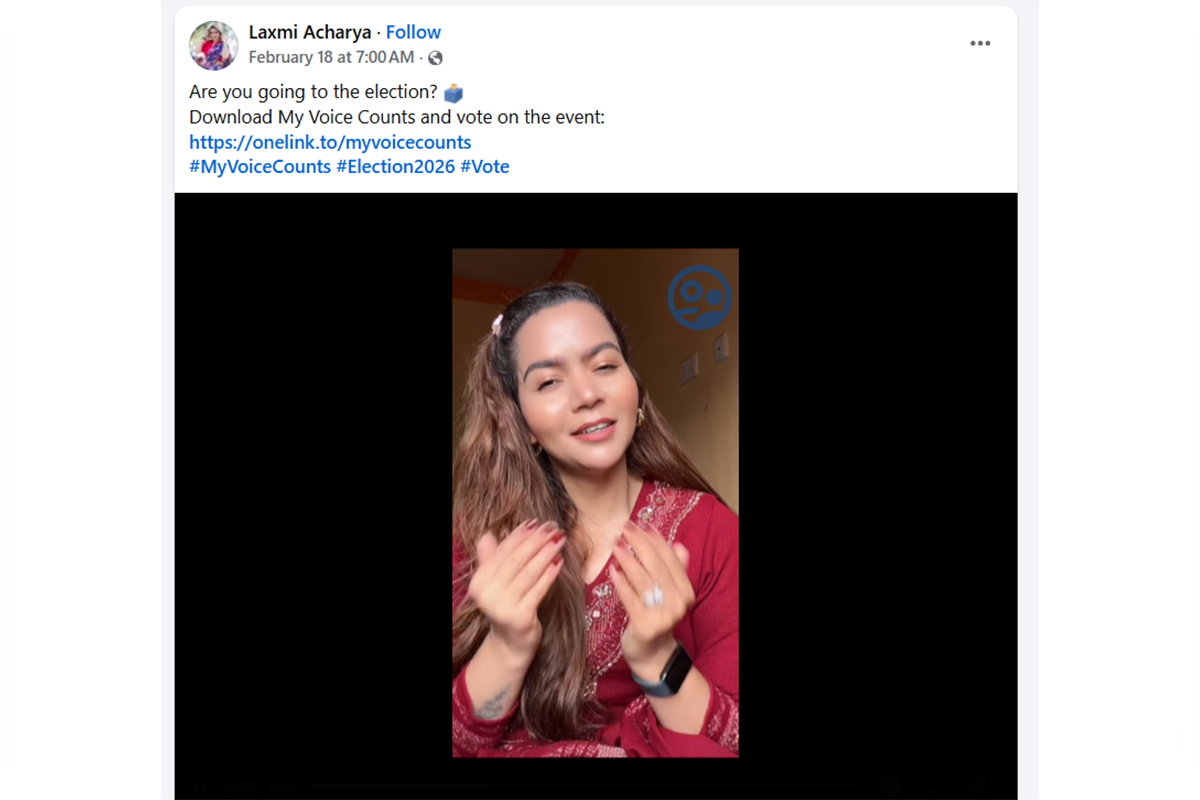This screenshot has height=800, width=1200.
Task: Open video settings gear icon
Action: 887,786
